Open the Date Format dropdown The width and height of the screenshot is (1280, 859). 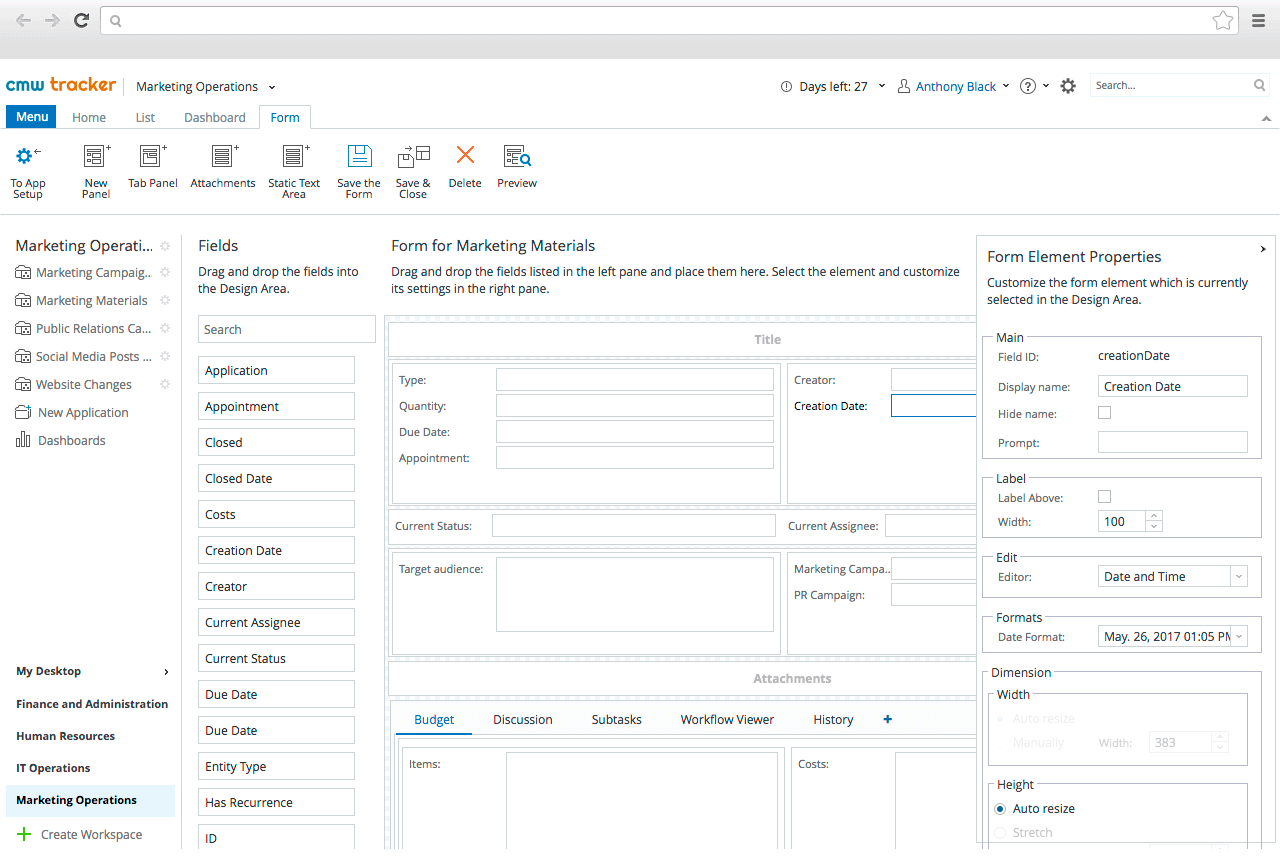point(1238,636)
